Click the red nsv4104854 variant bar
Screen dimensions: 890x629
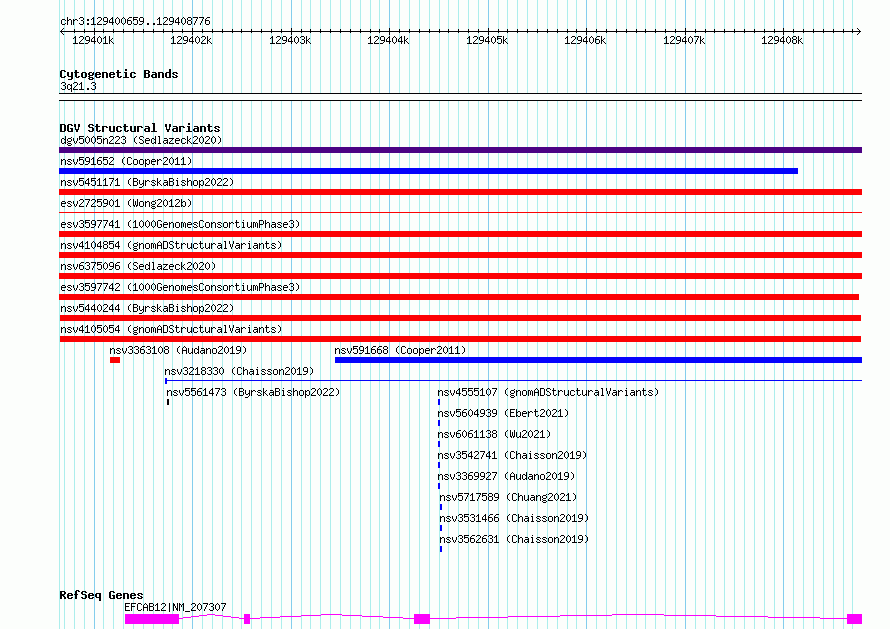pos(460,255)
